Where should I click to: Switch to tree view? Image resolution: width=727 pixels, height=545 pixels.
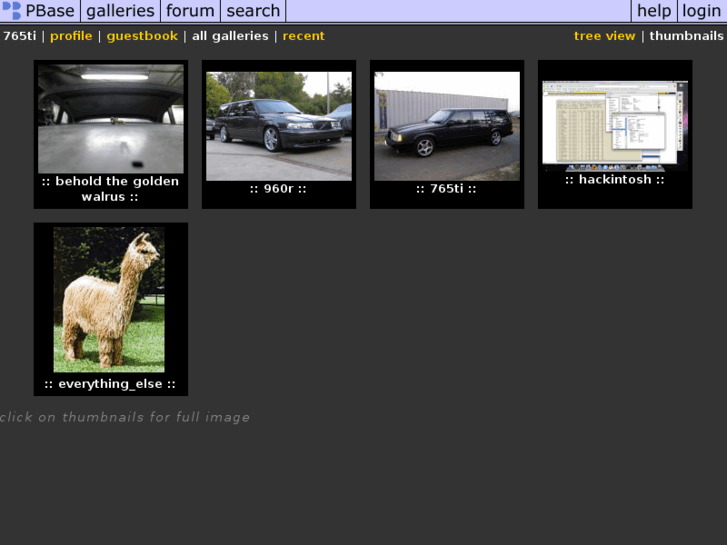point(604,36)
